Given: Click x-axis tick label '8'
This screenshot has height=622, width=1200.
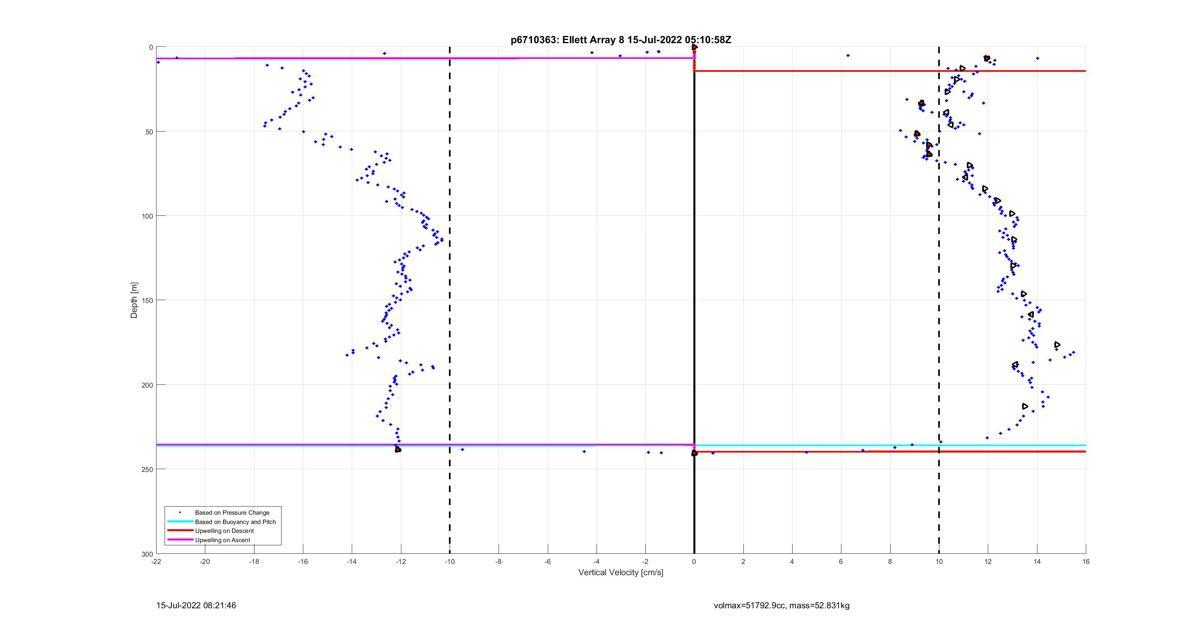Looking at the screenshot, I should pyautogui.click(x=890, y=561).
